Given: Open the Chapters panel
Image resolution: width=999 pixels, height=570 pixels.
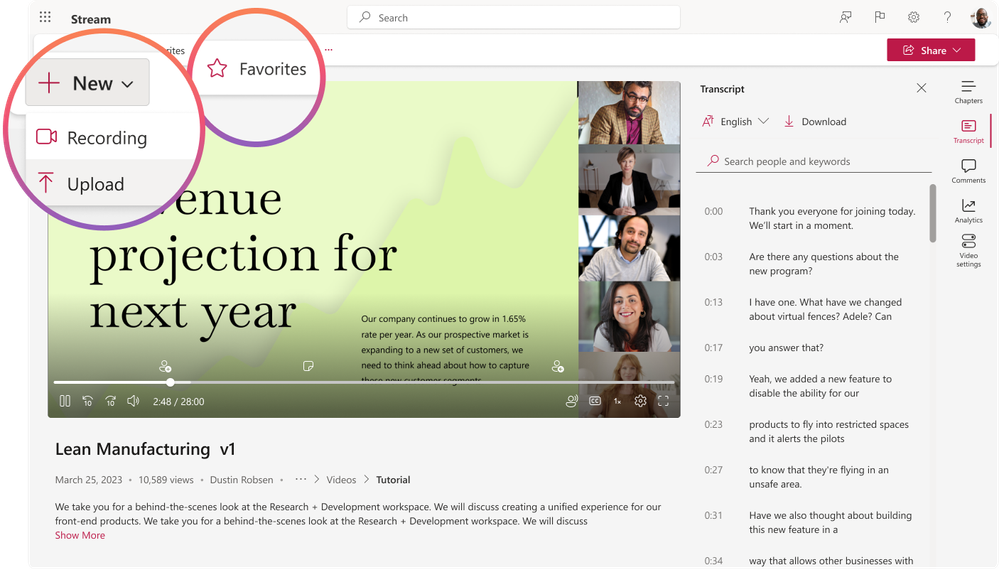Looking at the screenshot, I should point(968,92).
